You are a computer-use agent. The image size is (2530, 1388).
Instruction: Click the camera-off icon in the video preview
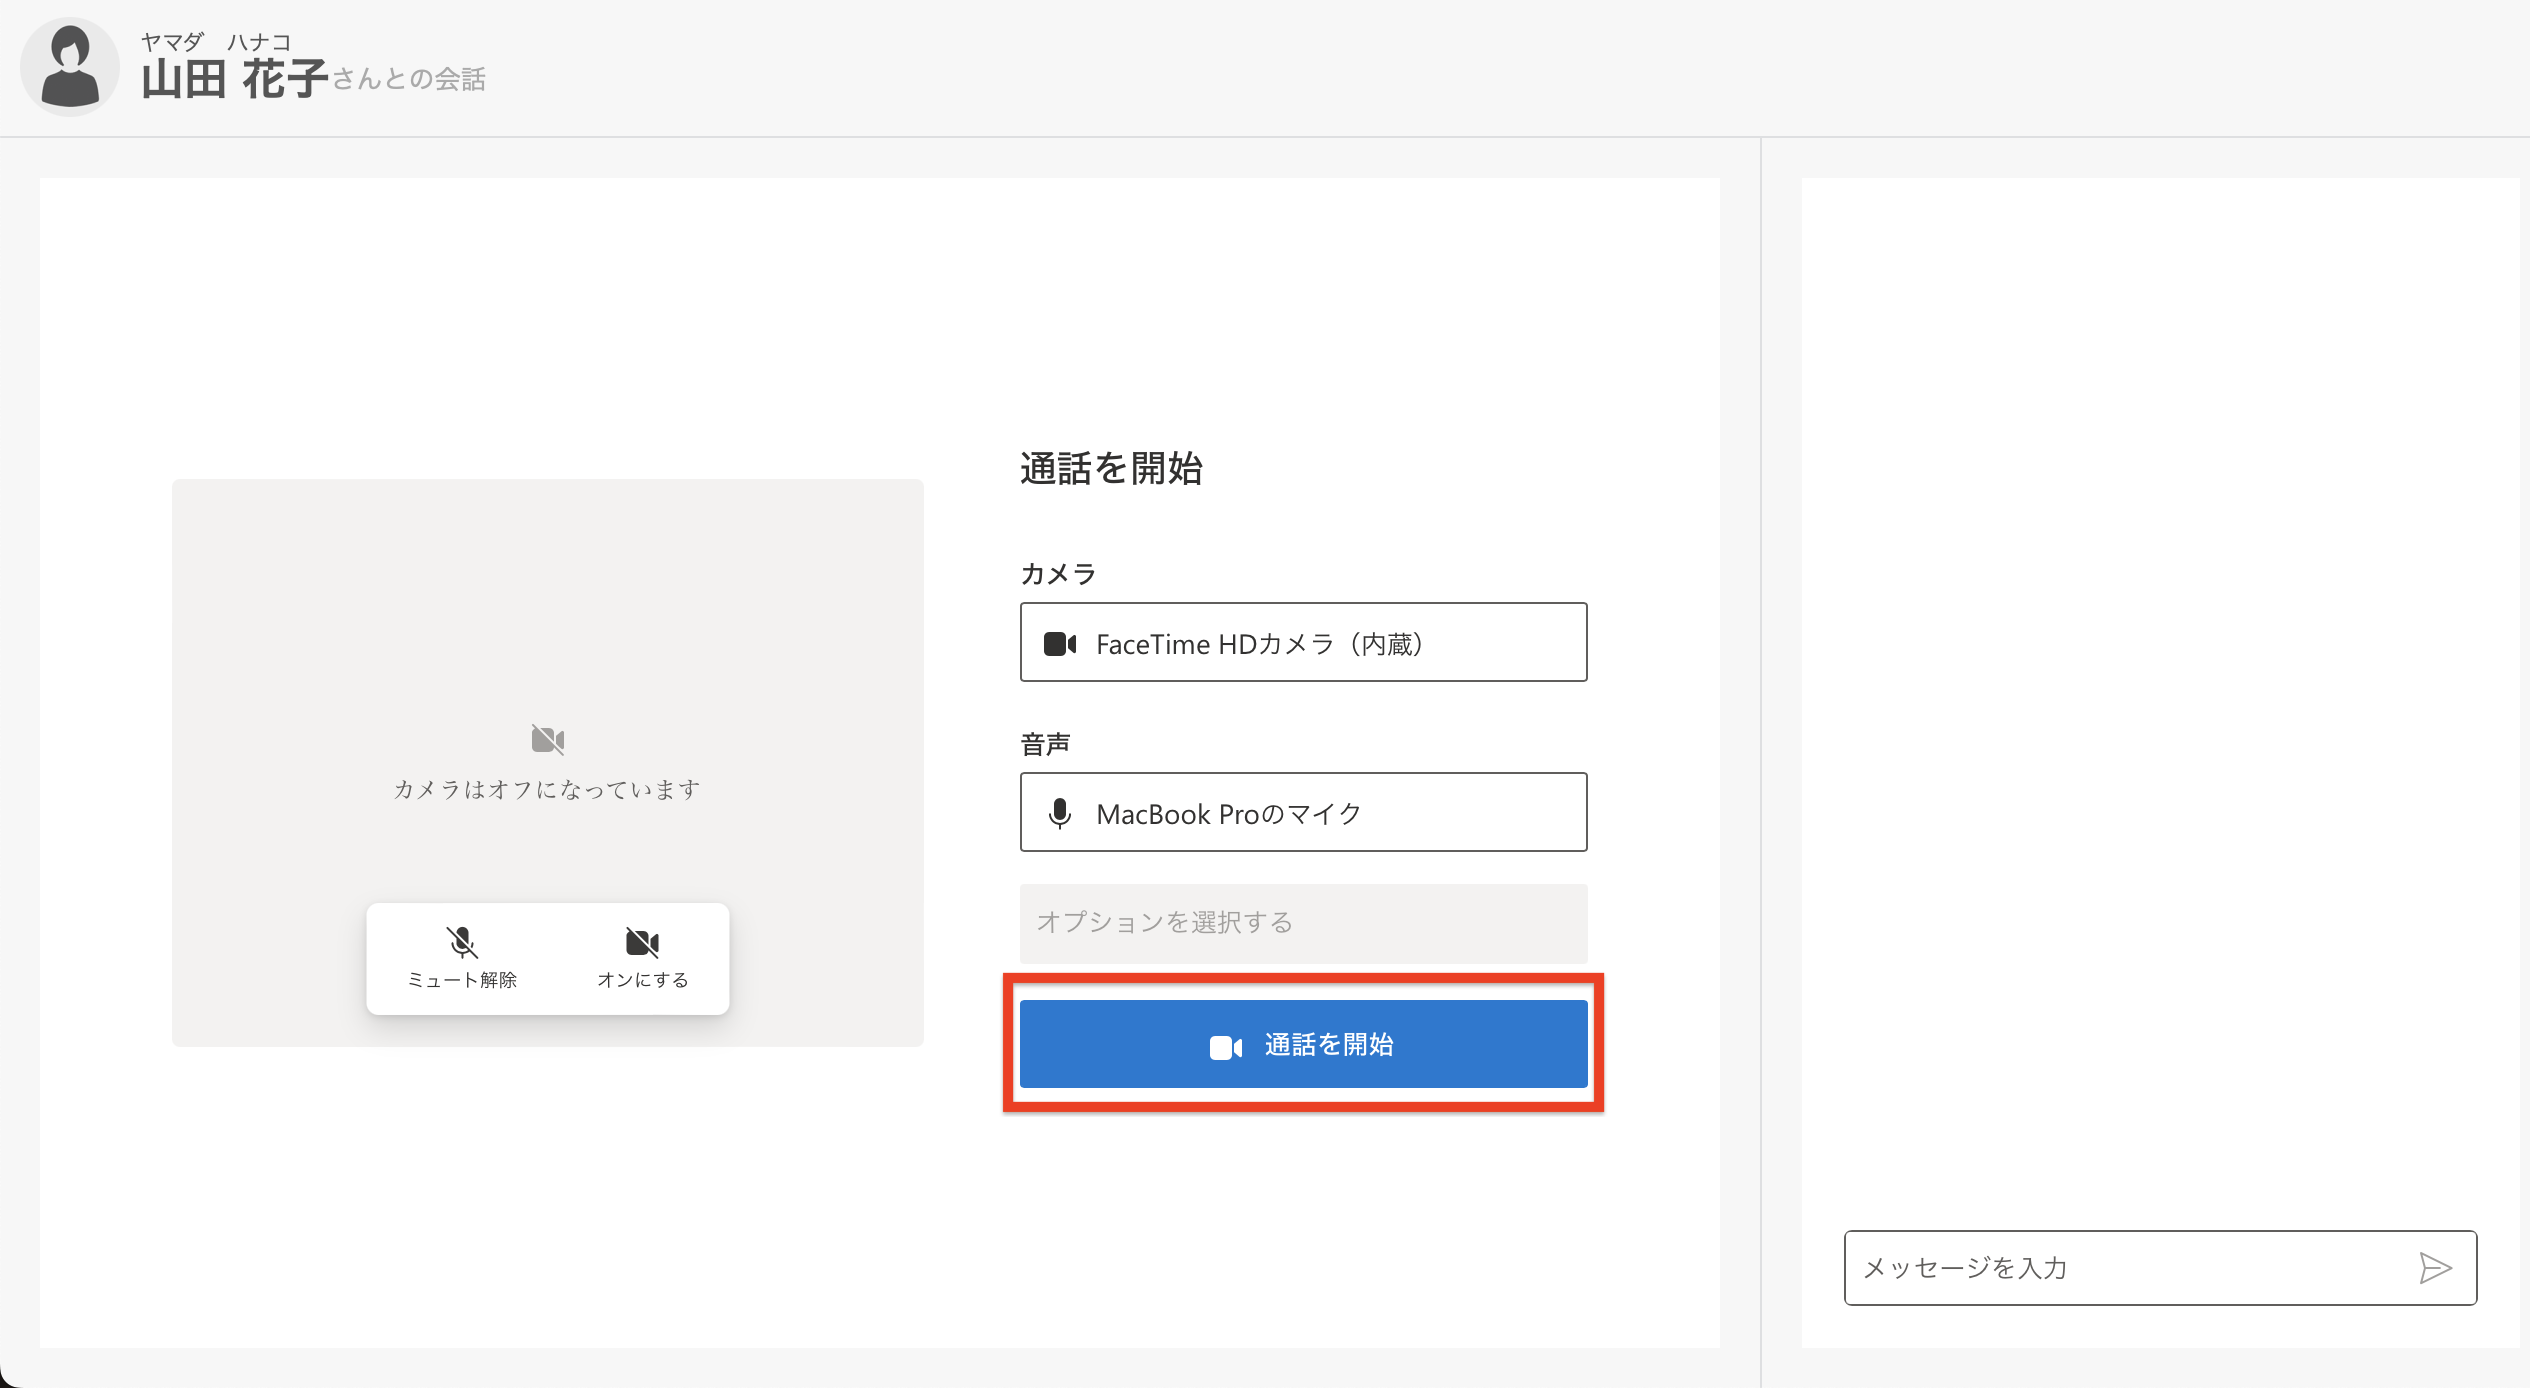click(548, 740)
